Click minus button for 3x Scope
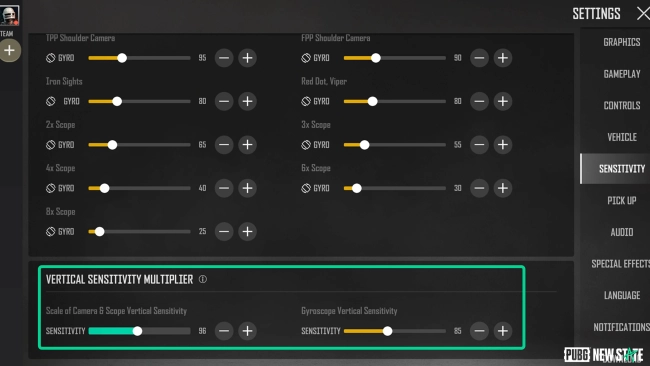Image resolution: width=650 pixels, height=366 pixels. pos(479,145)
